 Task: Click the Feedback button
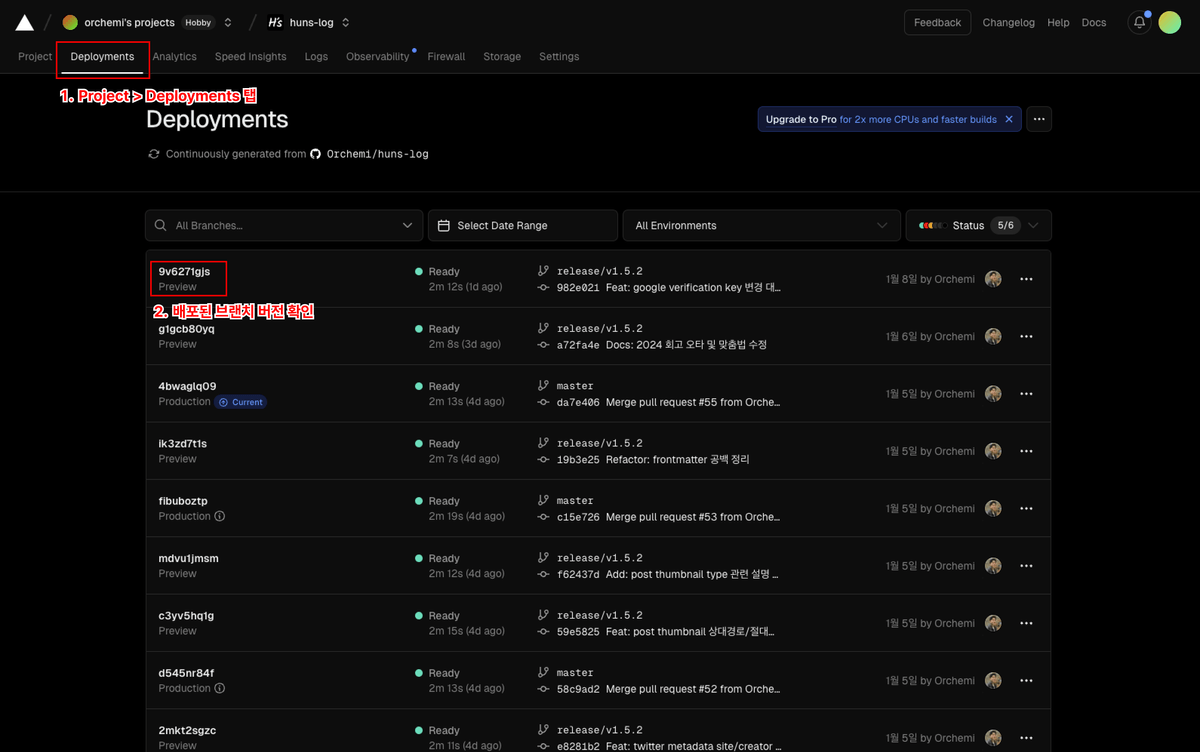(937, 21)
